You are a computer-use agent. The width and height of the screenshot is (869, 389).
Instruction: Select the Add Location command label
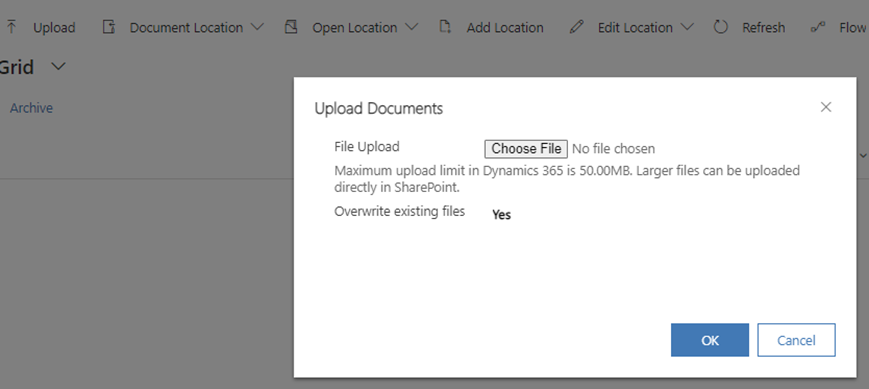coord(505,28)
